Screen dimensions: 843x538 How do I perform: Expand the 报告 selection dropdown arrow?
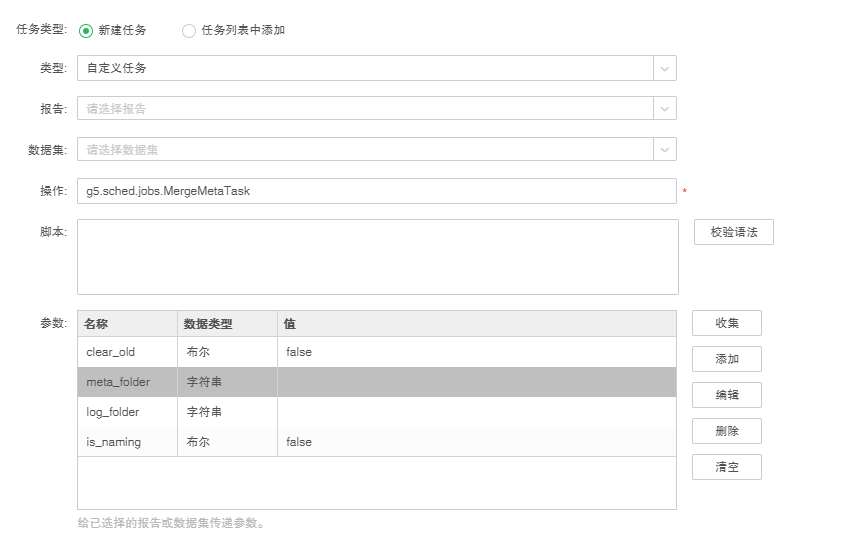pyautogui.click(x=665, y=108)
